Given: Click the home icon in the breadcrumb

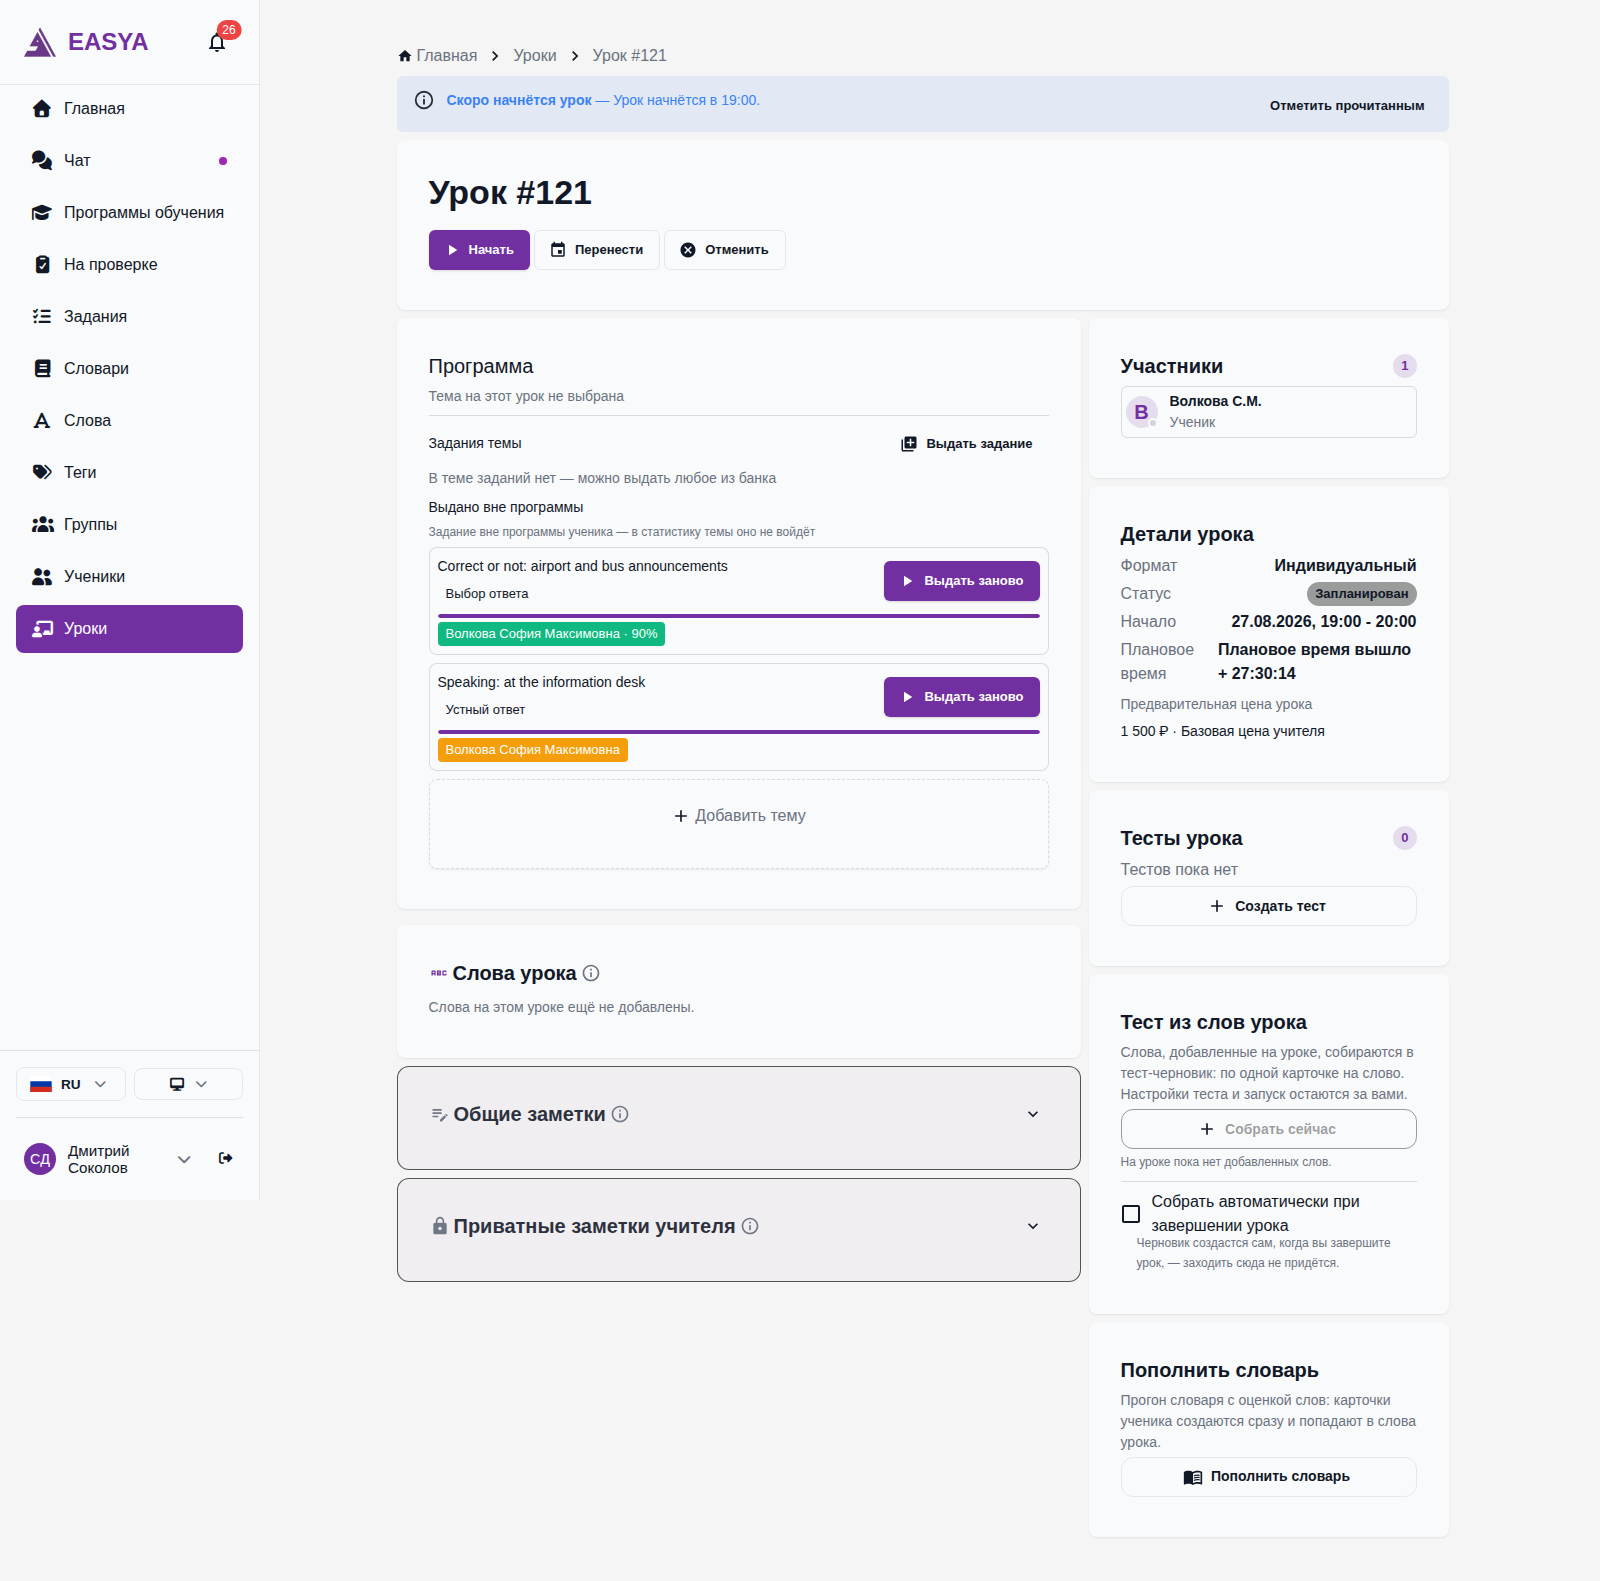Looking at the screenshot, I should (405, 56).
